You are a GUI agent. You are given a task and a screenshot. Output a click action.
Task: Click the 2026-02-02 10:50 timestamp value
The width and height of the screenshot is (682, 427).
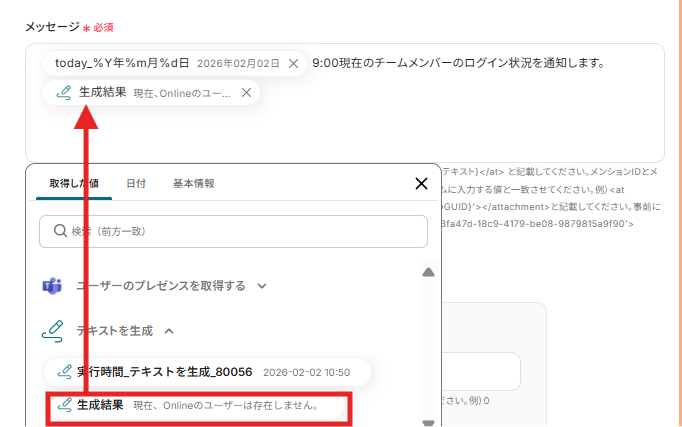[307, 373]
